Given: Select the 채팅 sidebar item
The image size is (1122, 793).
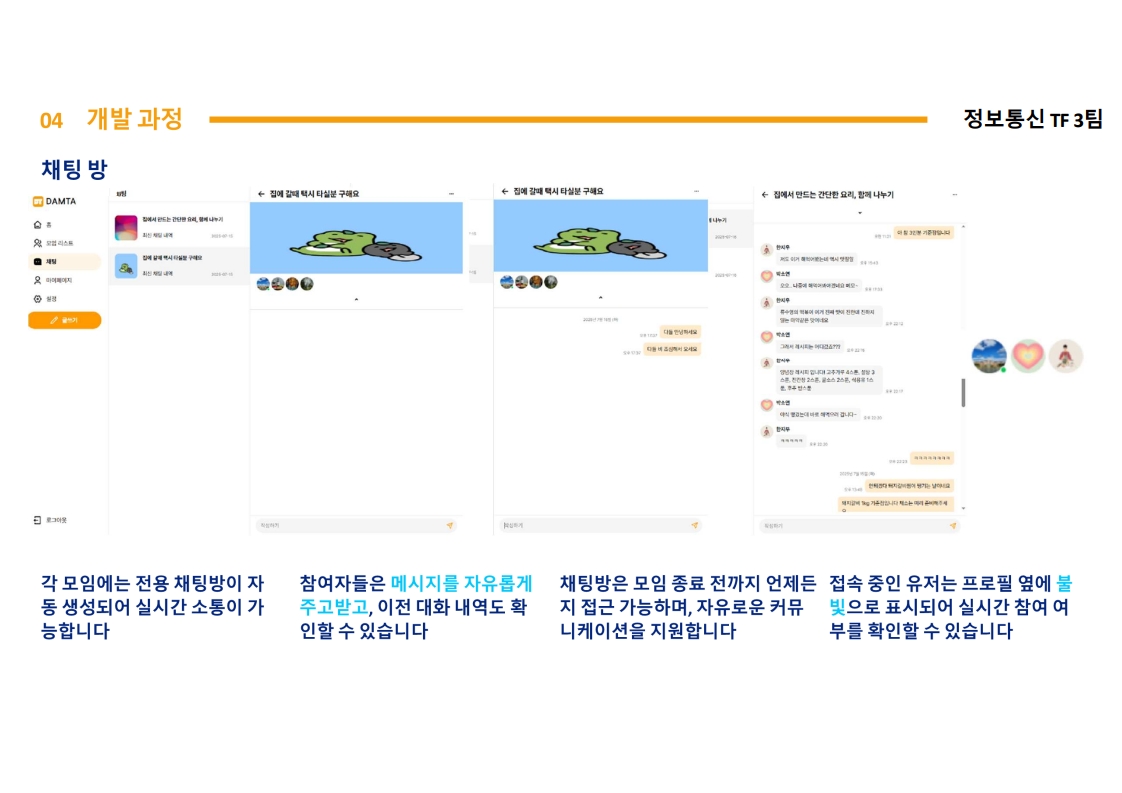Looking at the screenshot, I should 64,262.
